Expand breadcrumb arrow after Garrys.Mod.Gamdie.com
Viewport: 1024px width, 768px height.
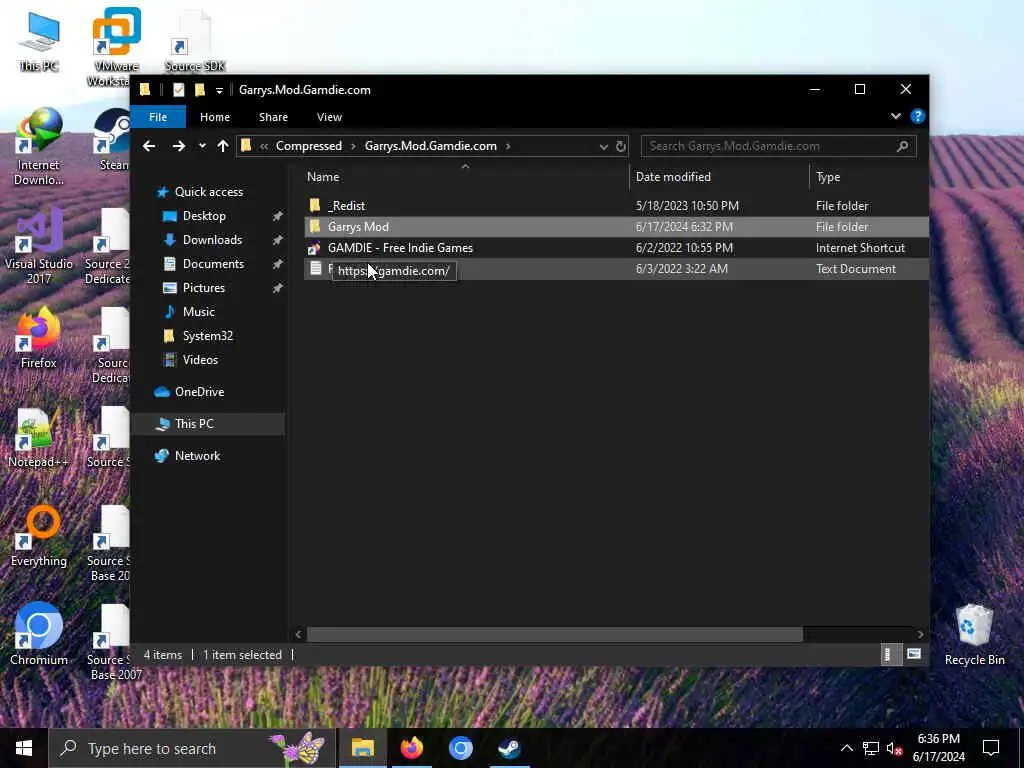(x=508, y=146)
